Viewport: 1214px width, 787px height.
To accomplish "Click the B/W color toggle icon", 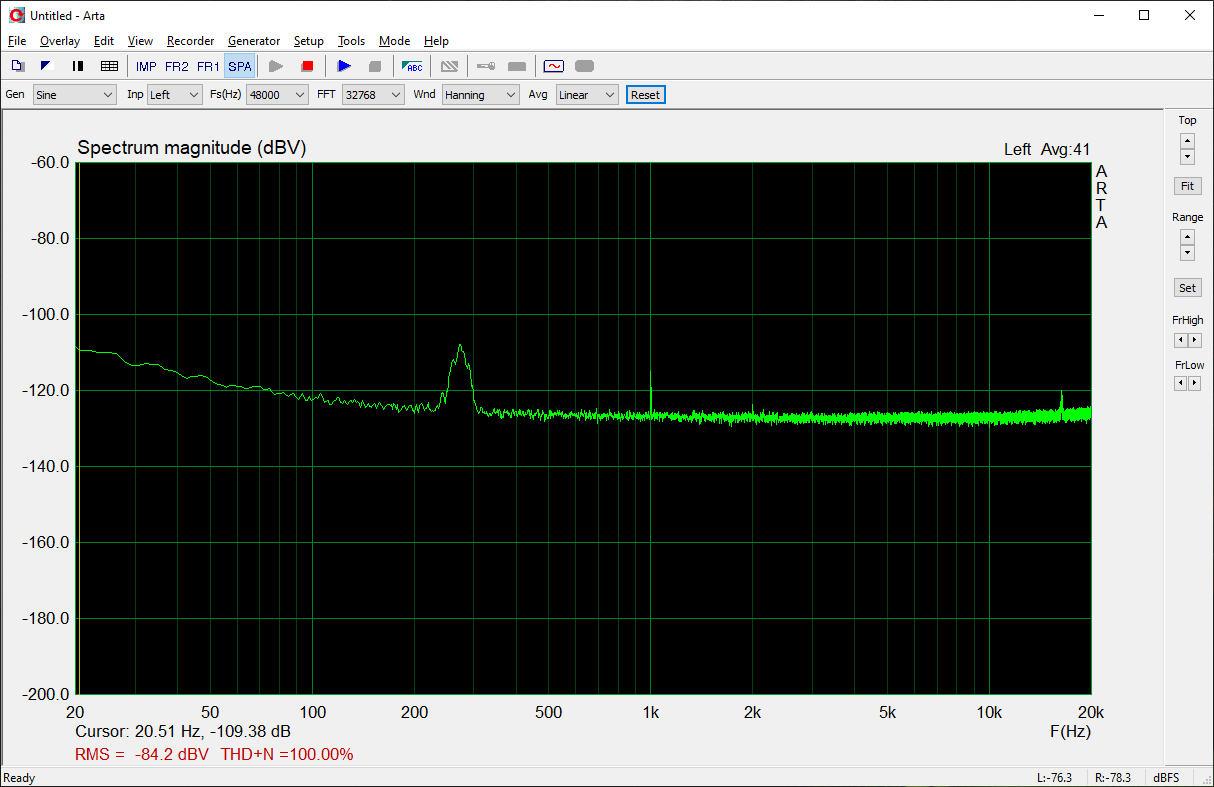I will pyautogui.click(x=45, y=66).
